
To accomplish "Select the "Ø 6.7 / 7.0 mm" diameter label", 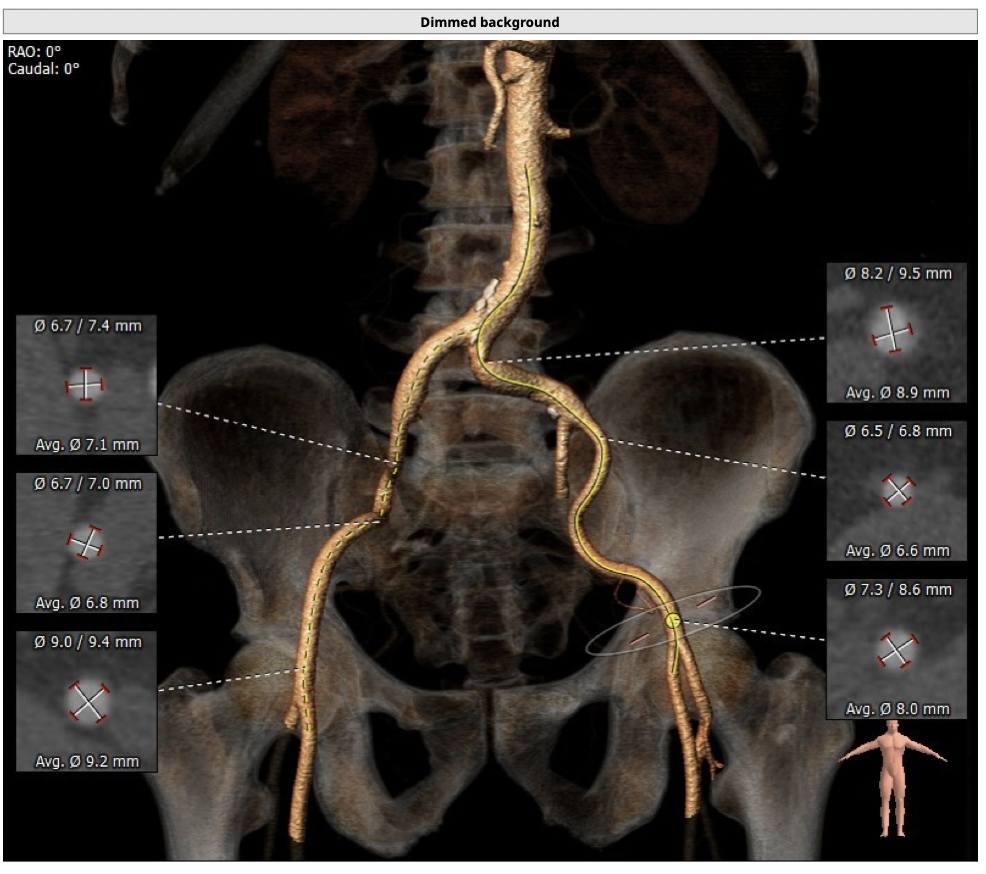I will click(x=88, y=484).
